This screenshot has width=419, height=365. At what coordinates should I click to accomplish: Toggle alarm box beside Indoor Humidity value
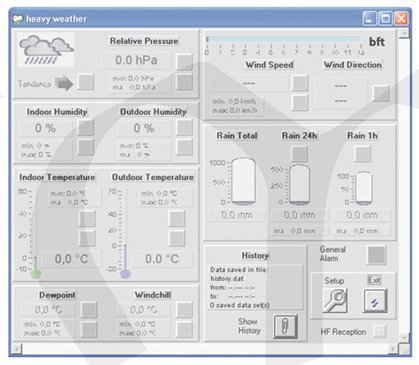pos(86,128)
